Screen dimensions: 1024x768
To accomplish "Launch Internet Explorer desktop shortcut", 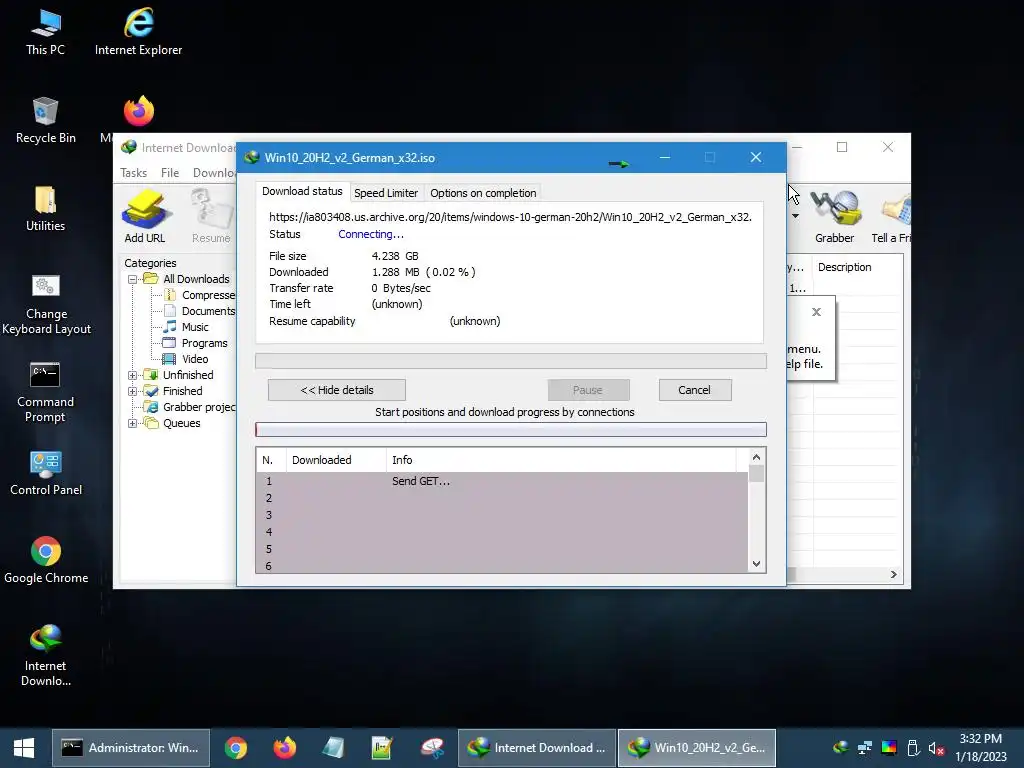I will pyautogui.click(x=138, y=32).
